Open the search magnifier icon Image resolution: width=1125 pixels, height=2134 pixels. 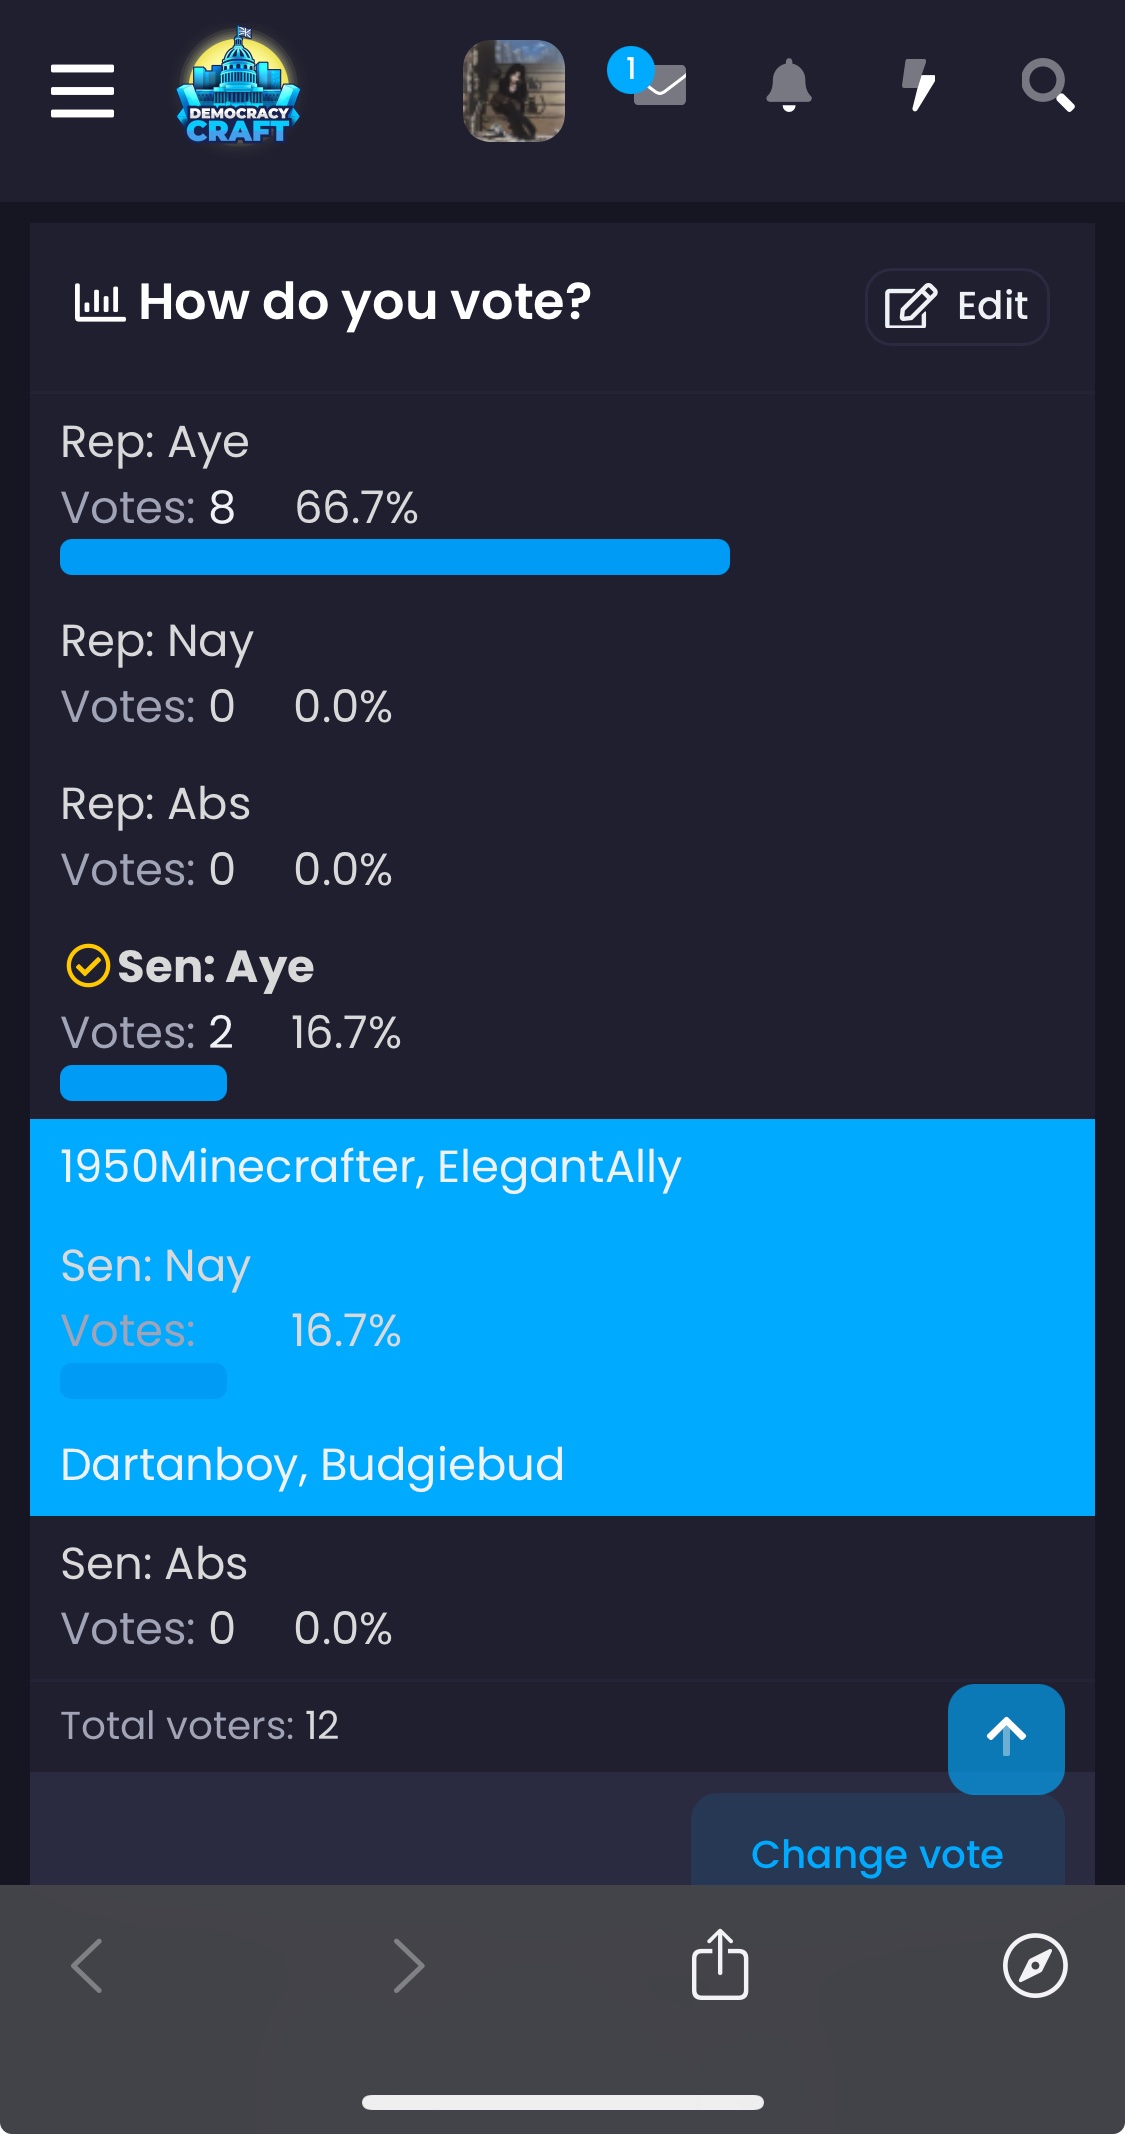tap(1047, 86)
